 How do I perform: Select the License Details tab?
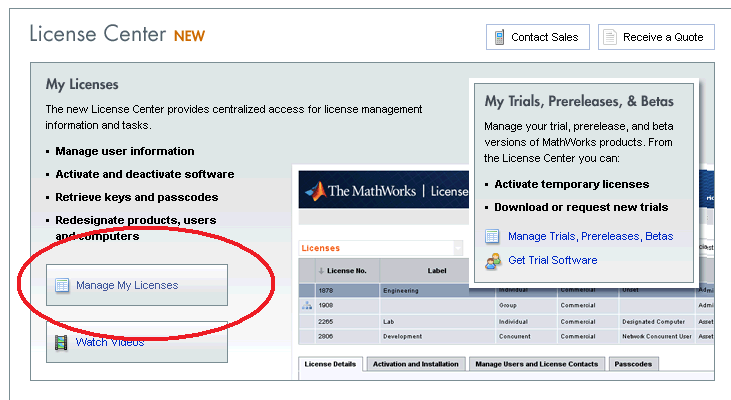pos(330,364)
